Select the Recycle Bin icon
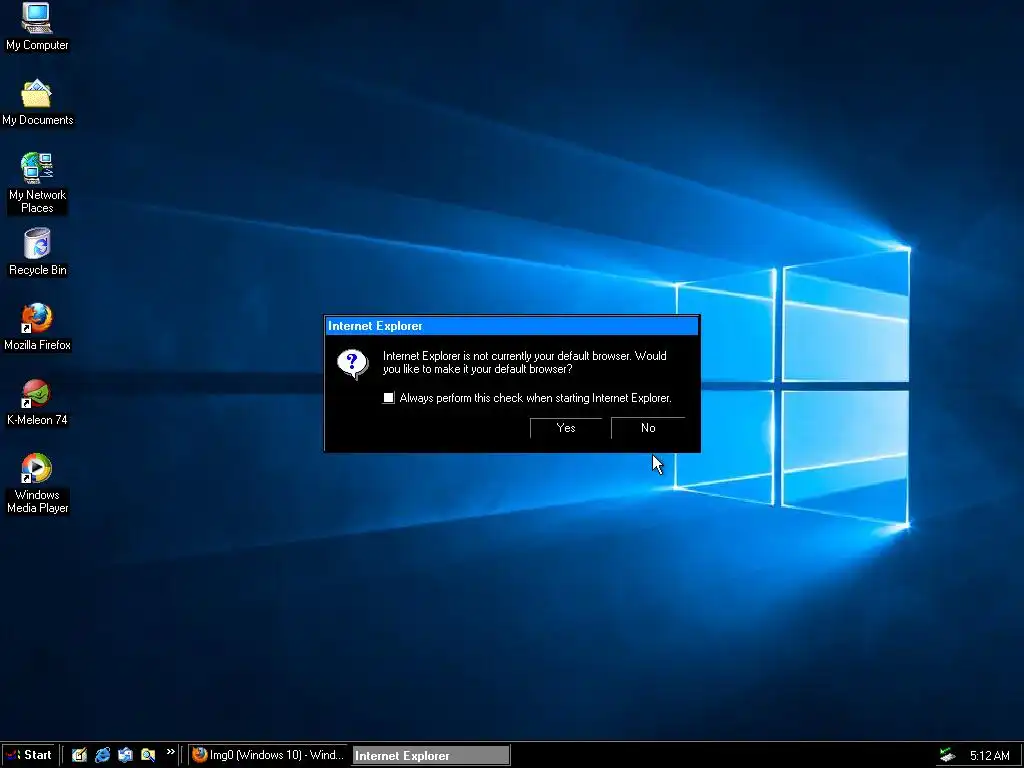Image resolution: width=1024 pixels, height=768 pixels. 37,252
